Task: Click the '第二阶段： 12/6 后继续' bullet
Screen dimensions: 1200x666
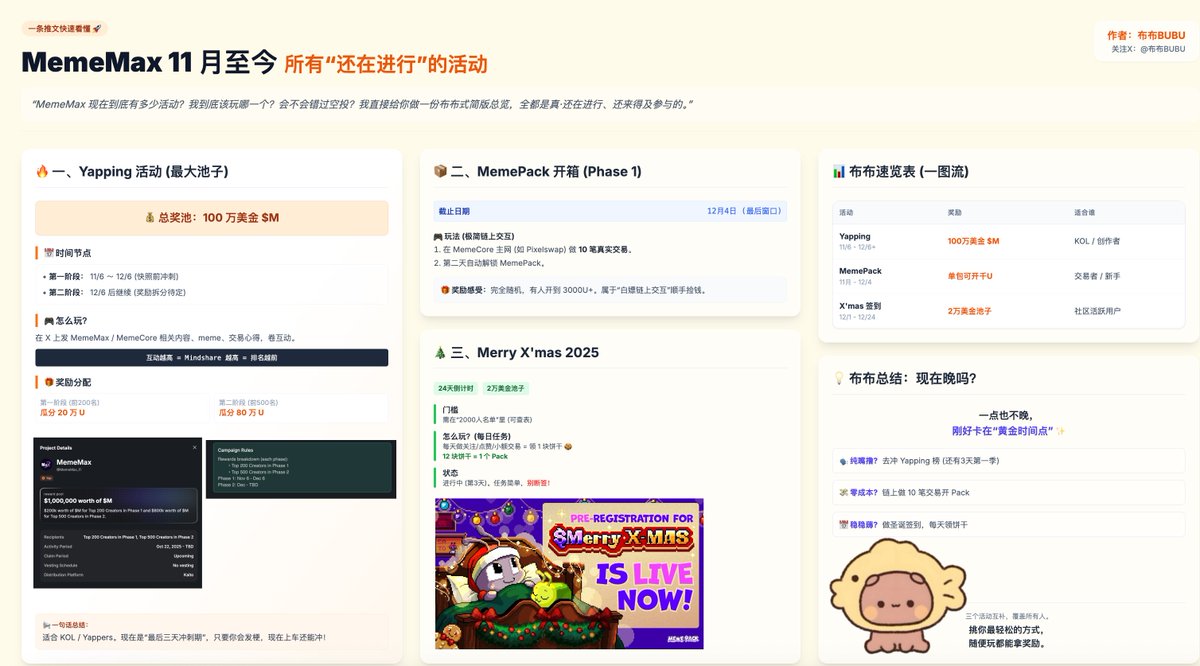Action: coord(116,292)
